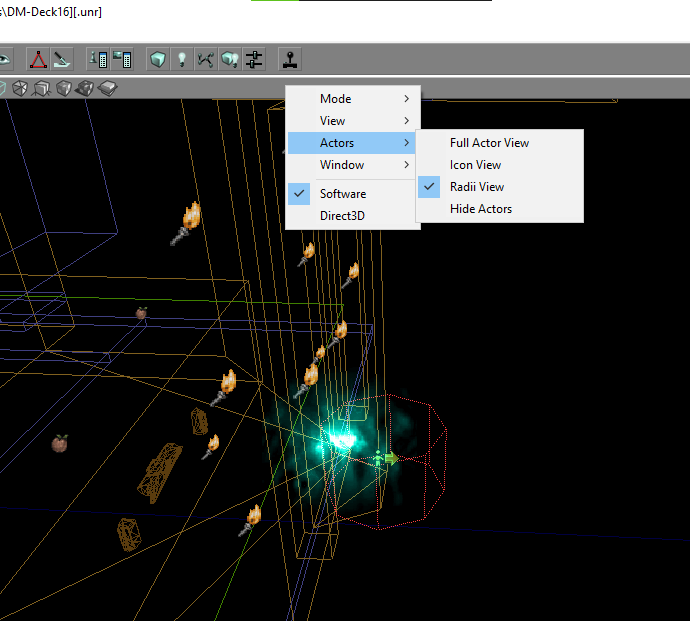Choose Icon View from Actors submenu
This screenshot has height=621, width=690.
pos(476,165)
